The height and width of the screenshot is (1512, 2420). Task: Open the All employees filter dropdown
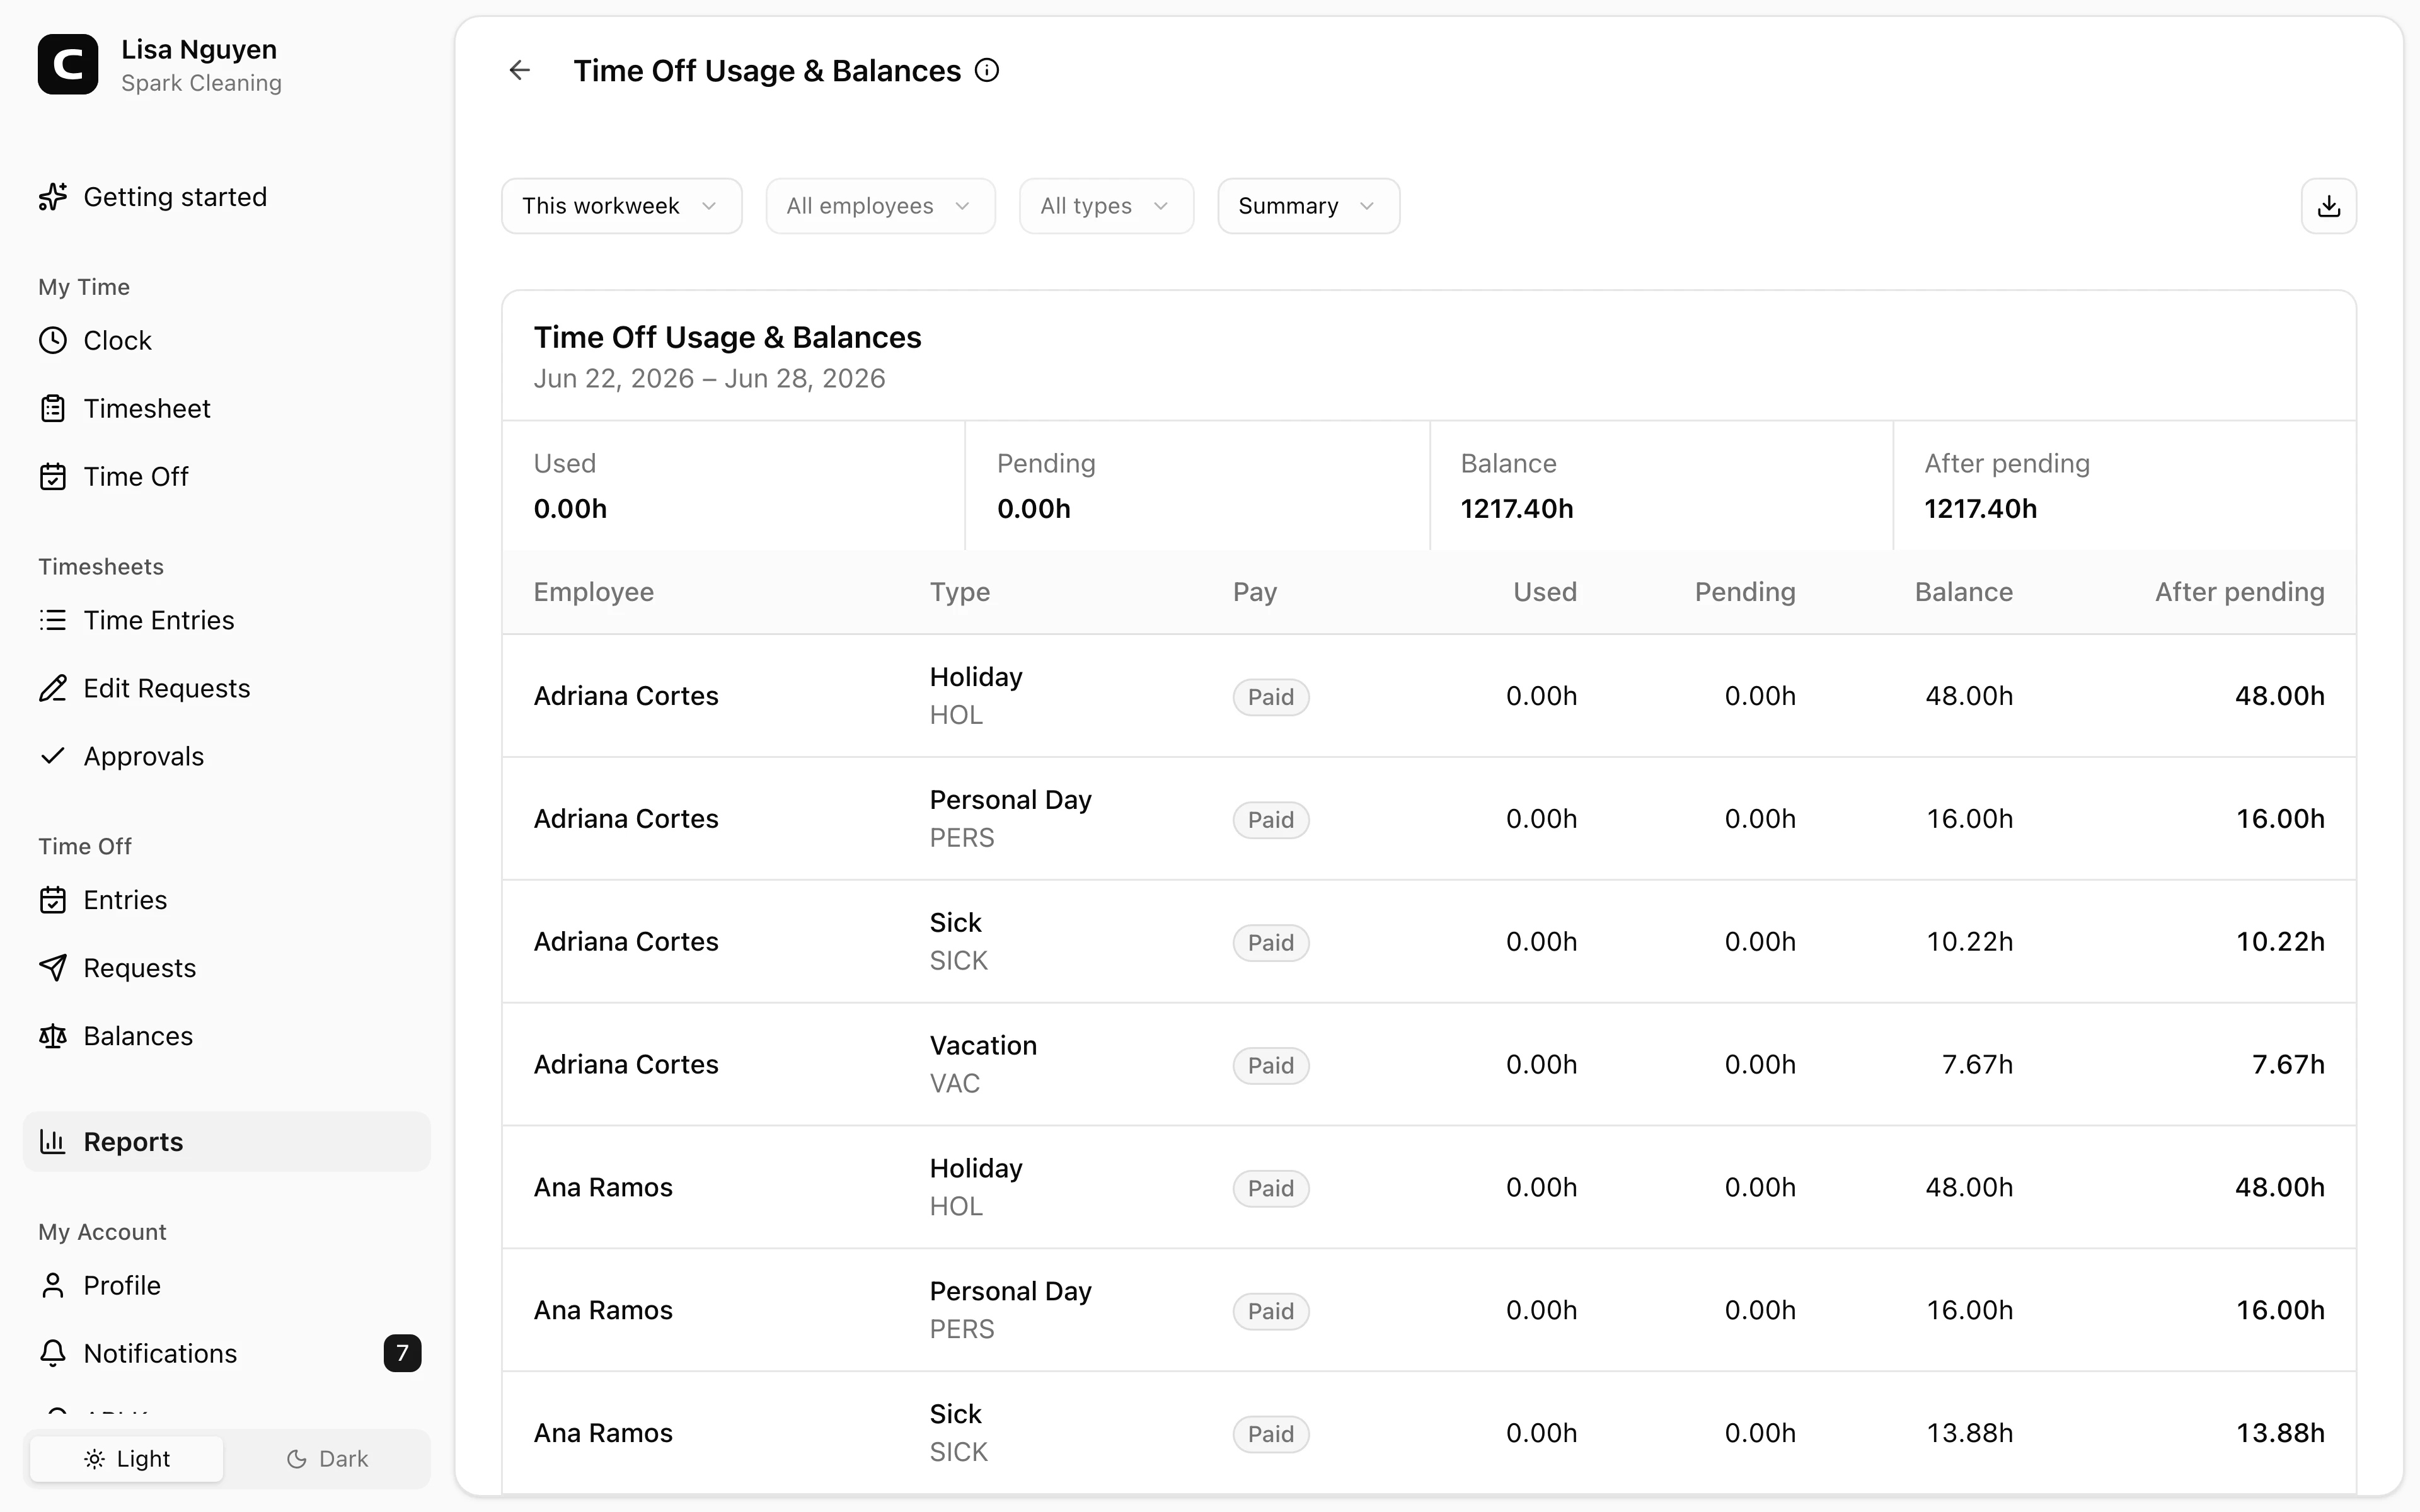pyautogui.click(x=880, y=206)
